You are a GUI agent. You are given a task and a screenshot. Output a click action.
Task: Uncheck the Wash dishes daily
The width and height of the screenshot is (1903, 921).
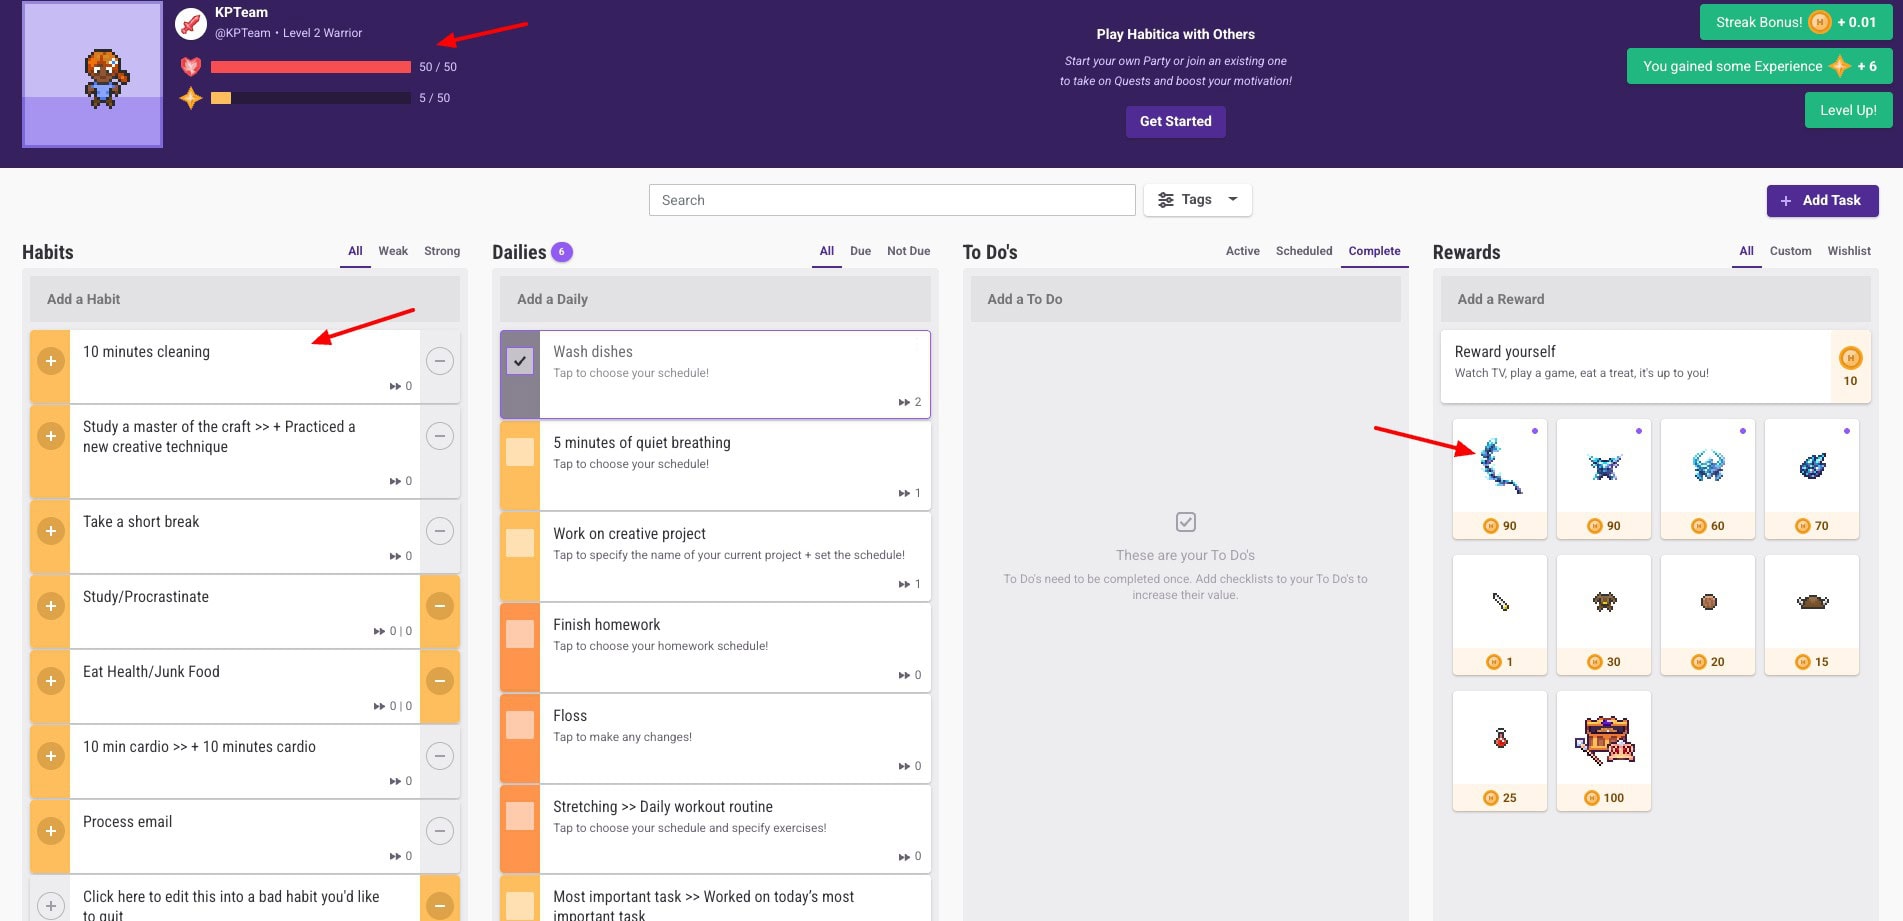pos(520,361)
